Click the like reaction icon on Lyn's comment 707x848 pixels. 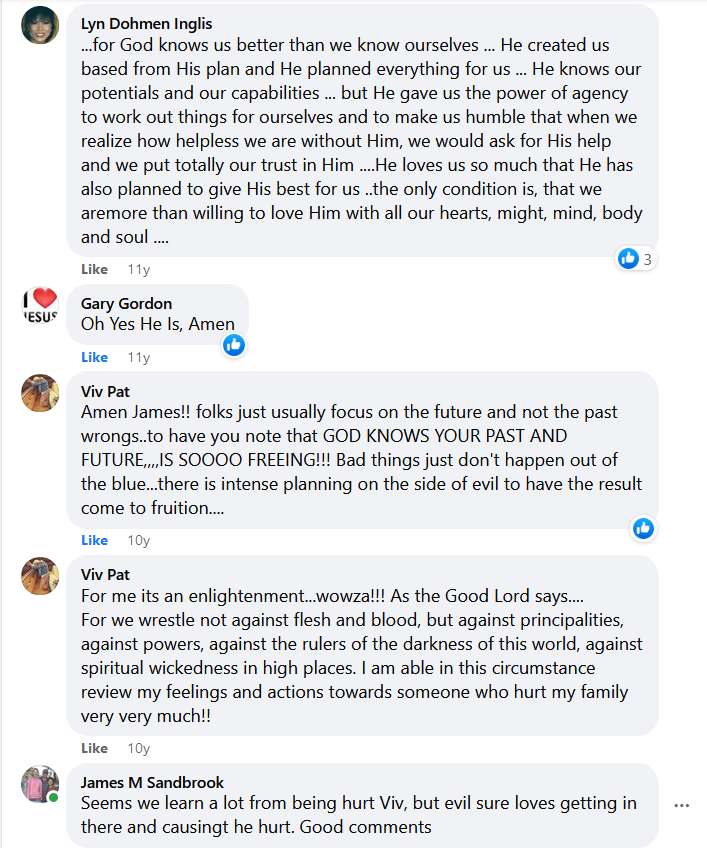pyautogui.click(x=628, y=258)
